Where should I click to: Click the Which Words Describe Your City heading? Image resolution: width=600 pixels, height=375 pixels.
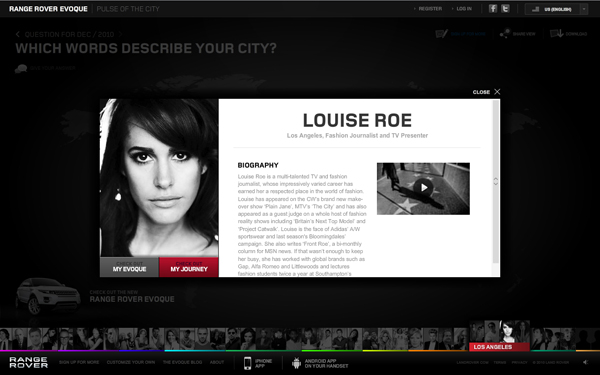[146, 49]
